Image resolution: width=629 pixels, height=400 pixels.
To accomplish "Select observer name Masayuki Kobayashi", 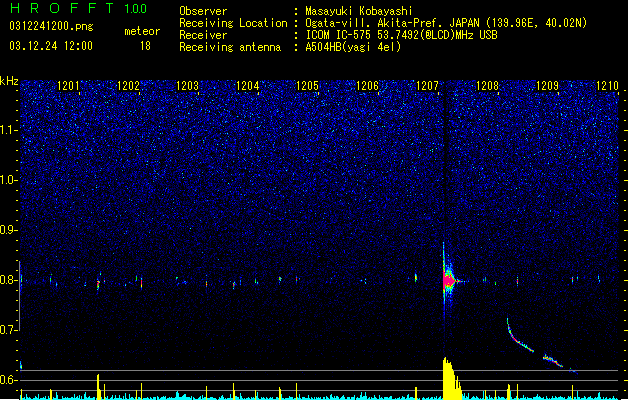I will click(x=359, y=11).
